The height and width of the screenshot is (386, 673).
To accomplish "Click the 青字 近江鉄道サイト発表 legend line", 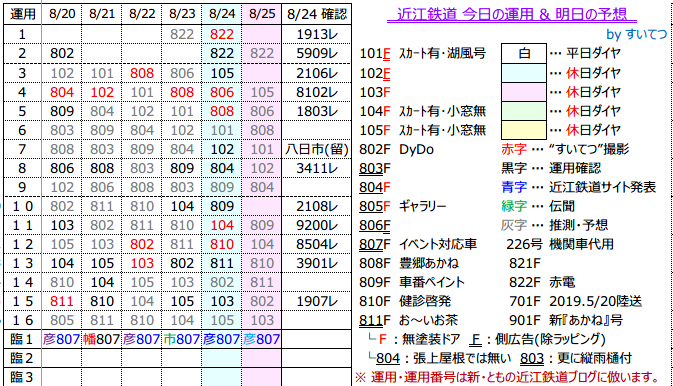I will coord(579,187).
